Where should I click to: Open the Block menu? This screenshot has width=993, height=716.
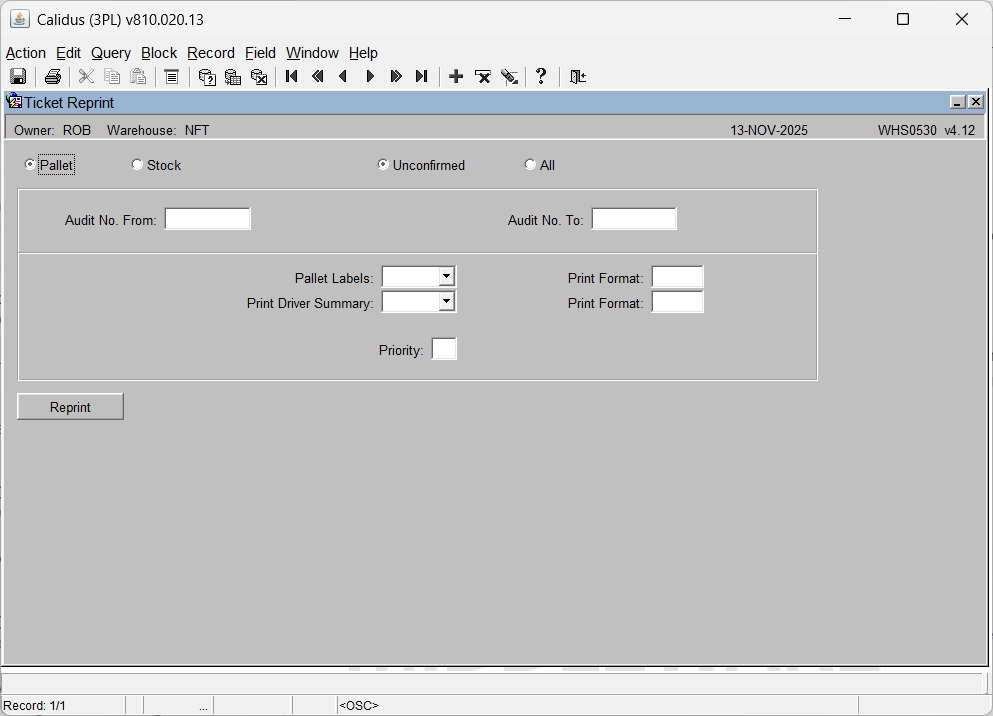coord(158,53)
